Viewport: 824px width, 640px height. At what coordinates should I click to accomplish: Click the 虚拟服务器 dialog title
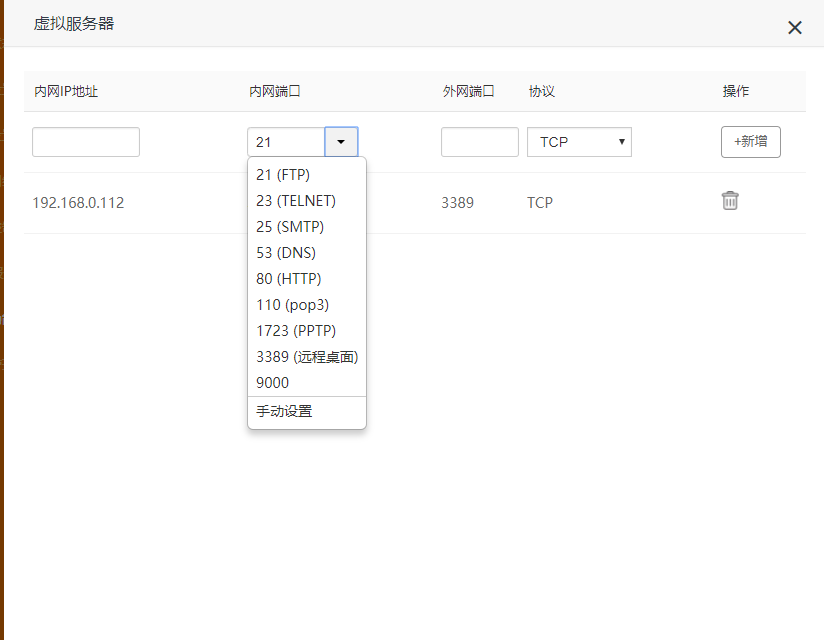pos(74,24)
